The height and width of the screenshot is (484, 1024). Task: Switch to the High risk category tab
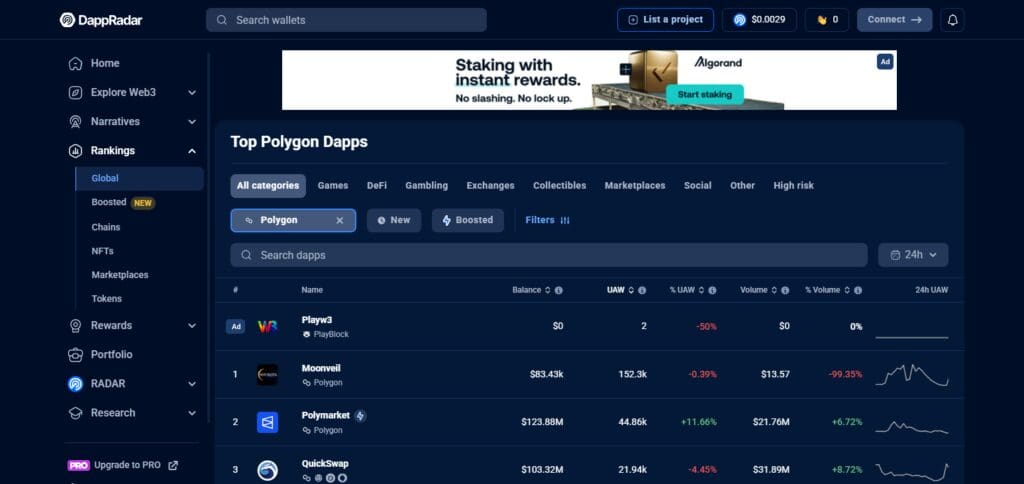(793, 186)
